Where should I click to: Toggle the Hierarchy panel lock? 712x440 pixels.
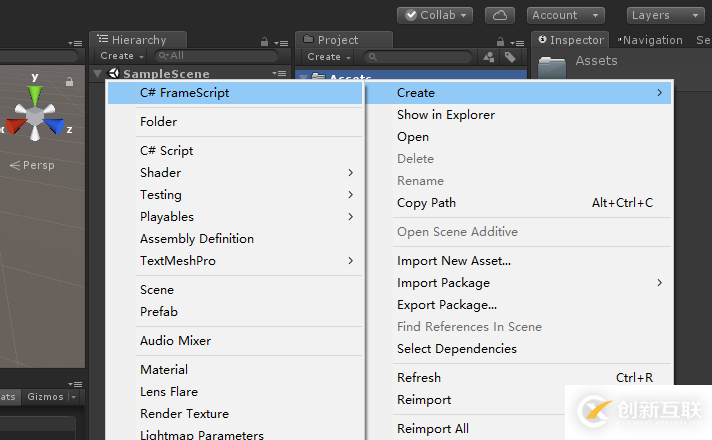[x=264, y=41]
